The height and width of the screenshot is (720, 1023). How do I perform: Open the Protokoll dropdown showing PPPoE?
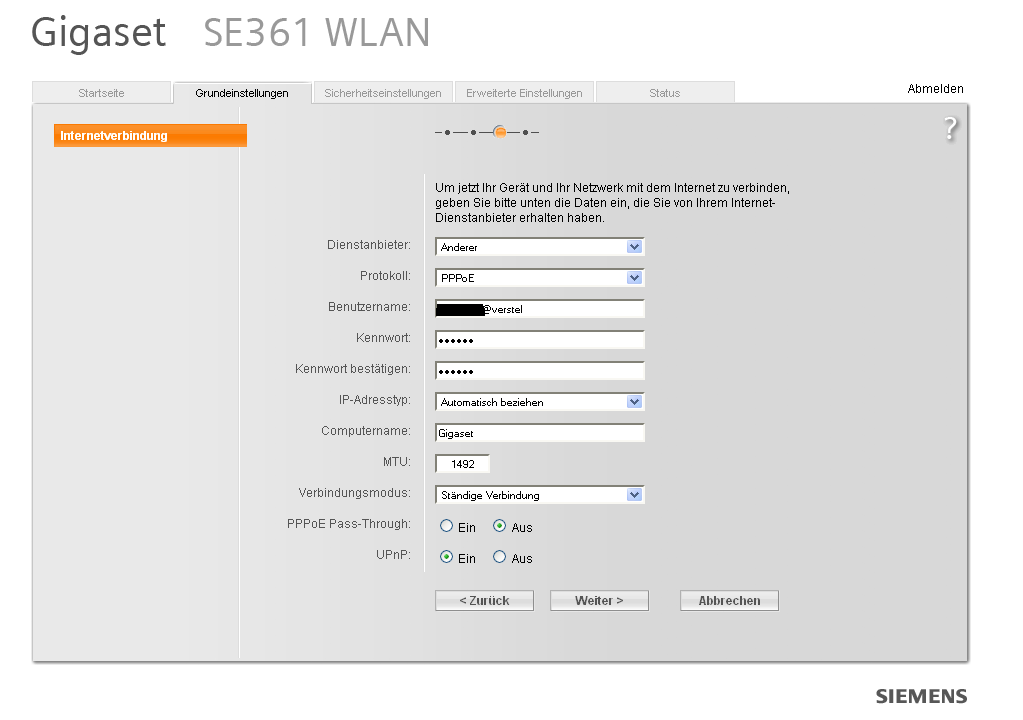click(540, 278)
